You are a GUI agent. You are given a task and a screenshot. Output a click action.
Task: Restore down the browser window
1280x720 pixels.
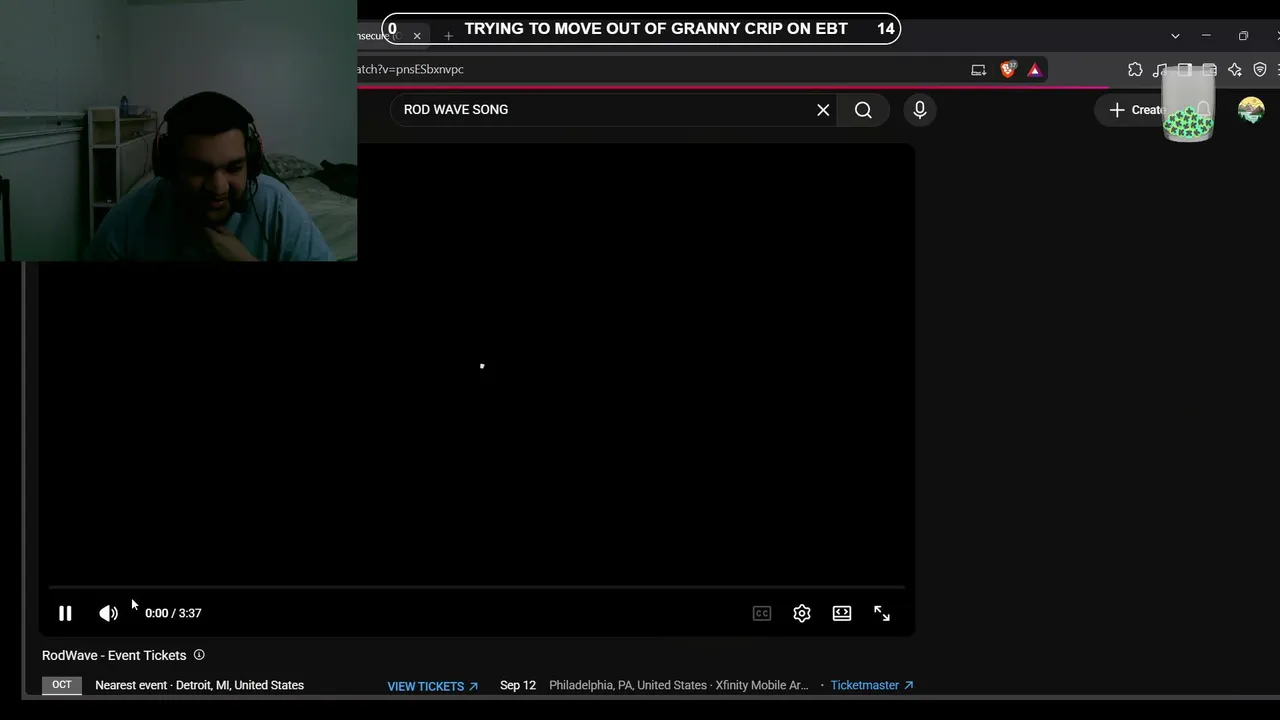[1243, 36]
